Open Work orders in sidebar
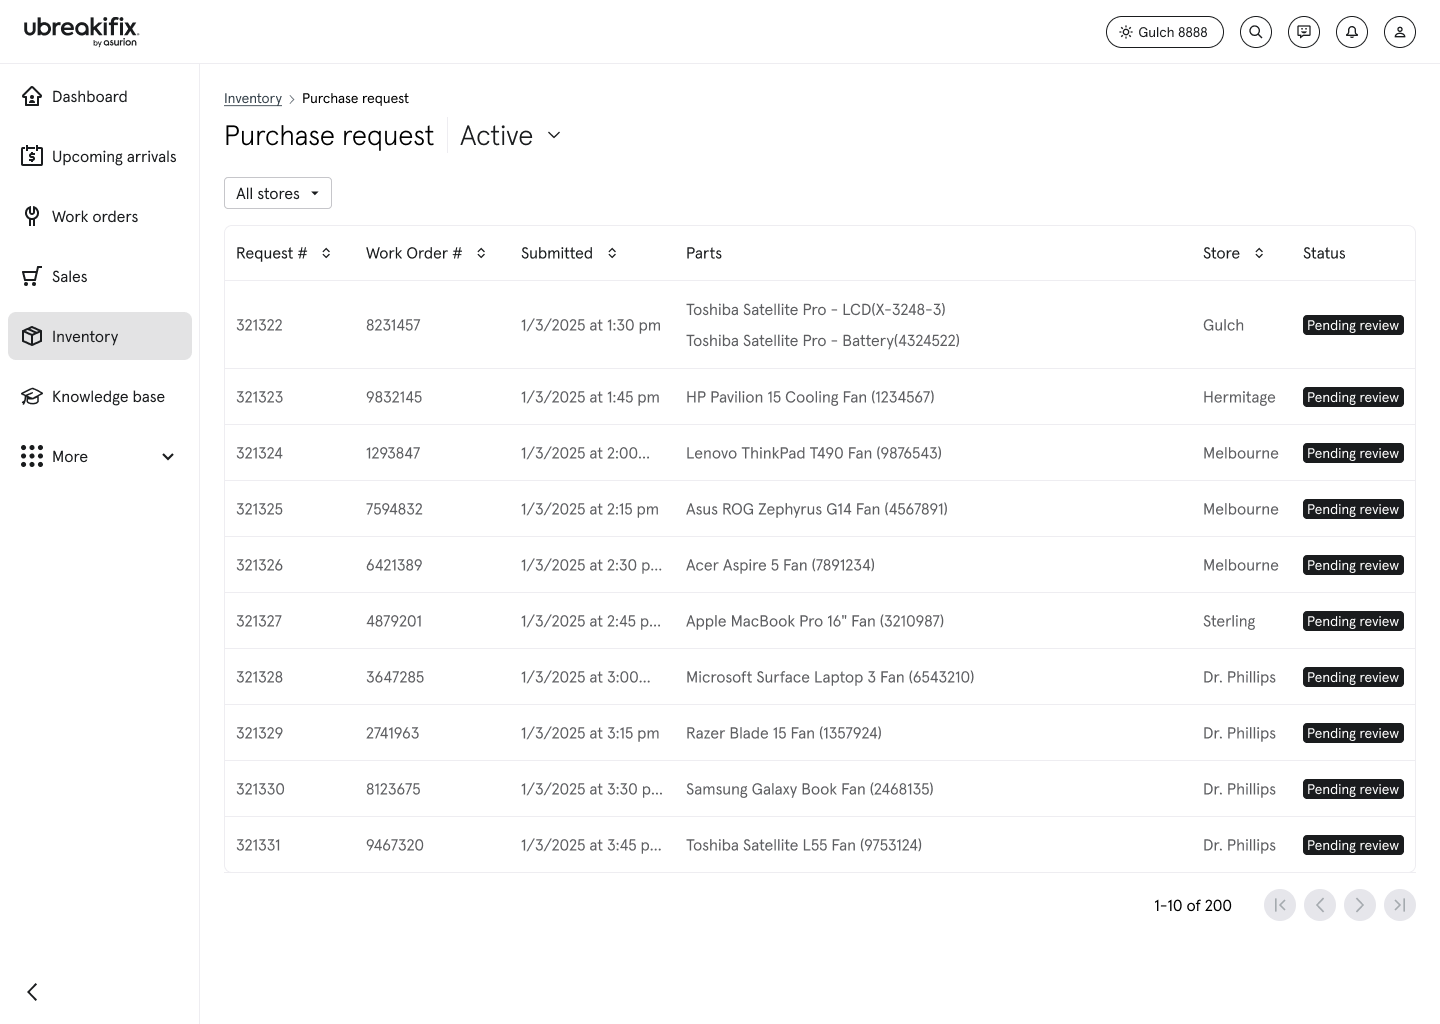 click(x=100, y=216)
